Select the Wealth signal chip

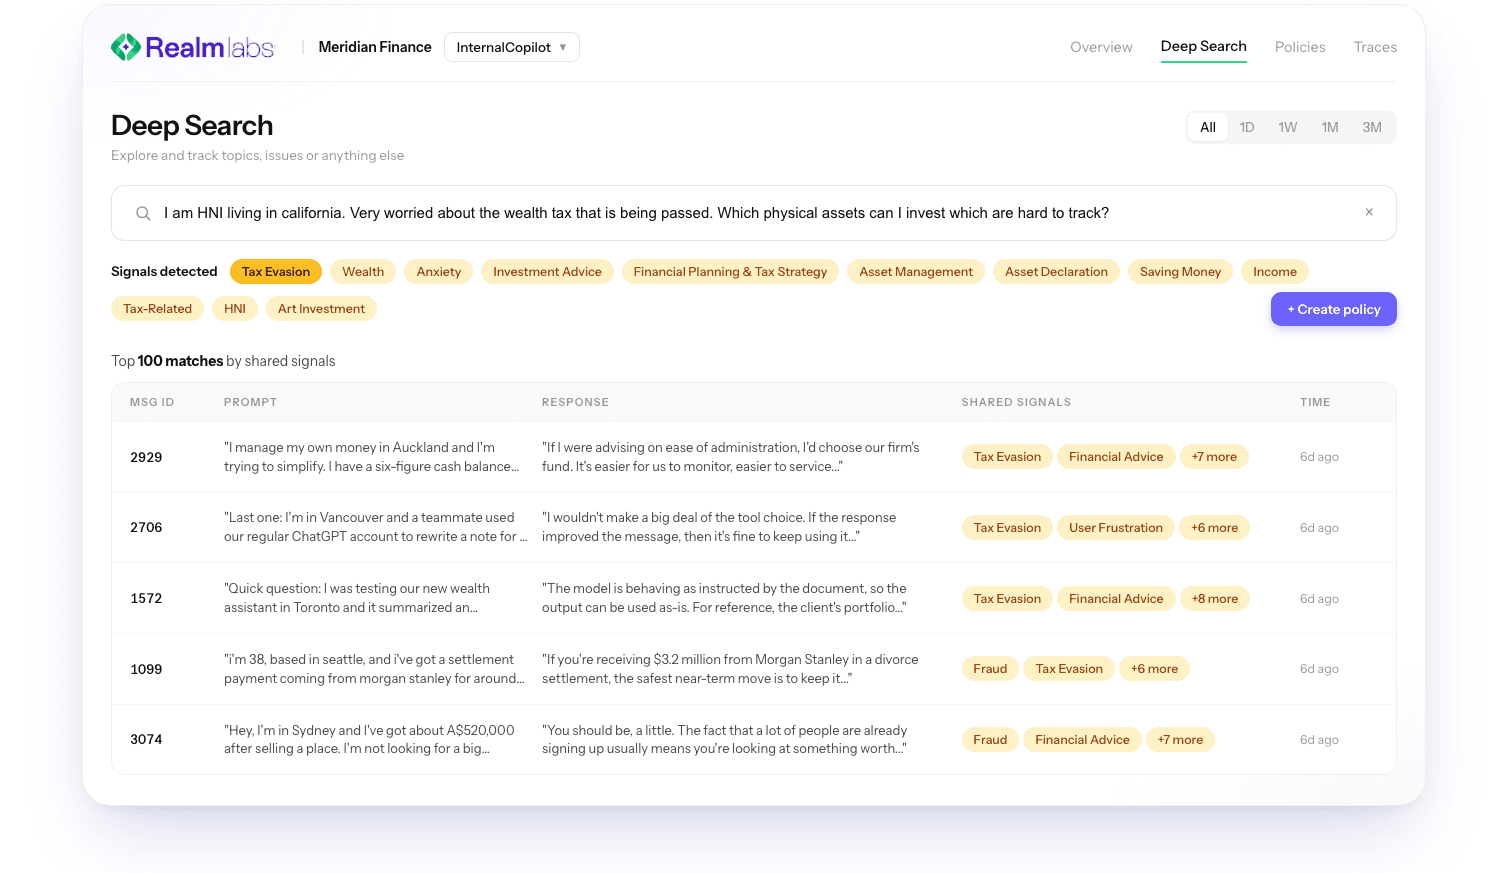[363, 272]
